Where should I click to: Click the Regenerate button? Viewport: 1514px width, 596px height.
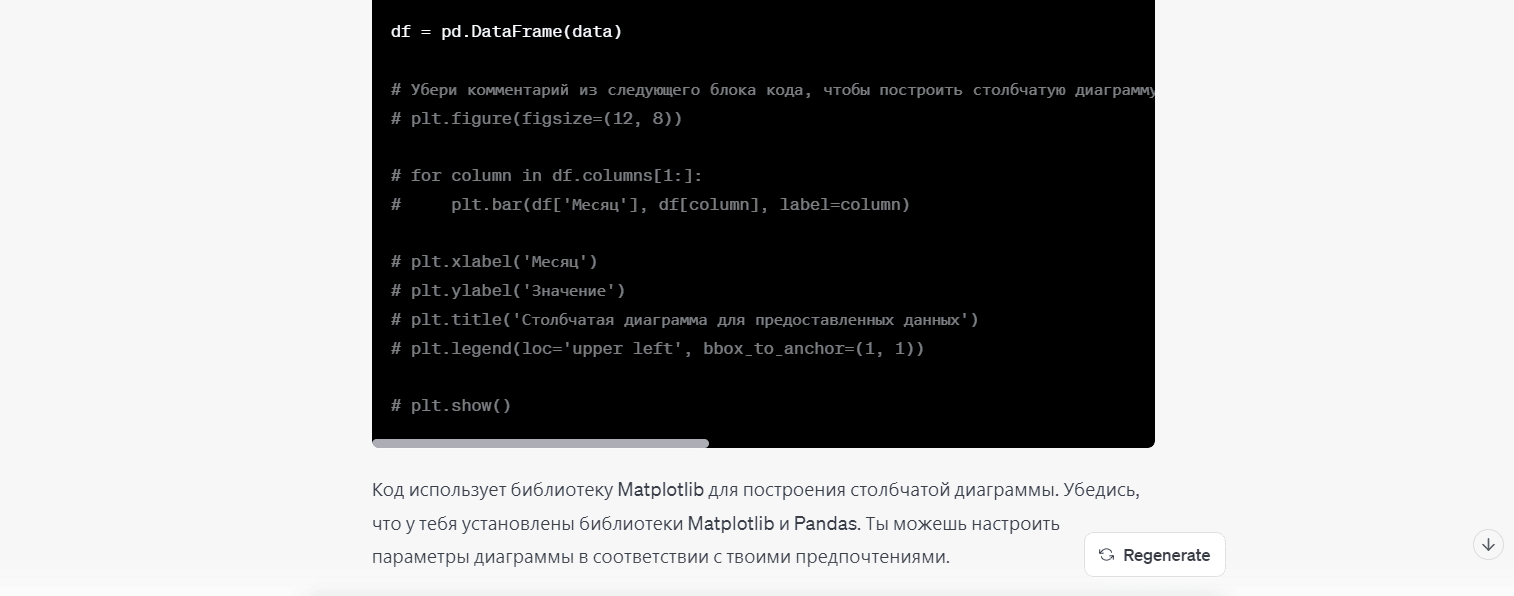1155,555
